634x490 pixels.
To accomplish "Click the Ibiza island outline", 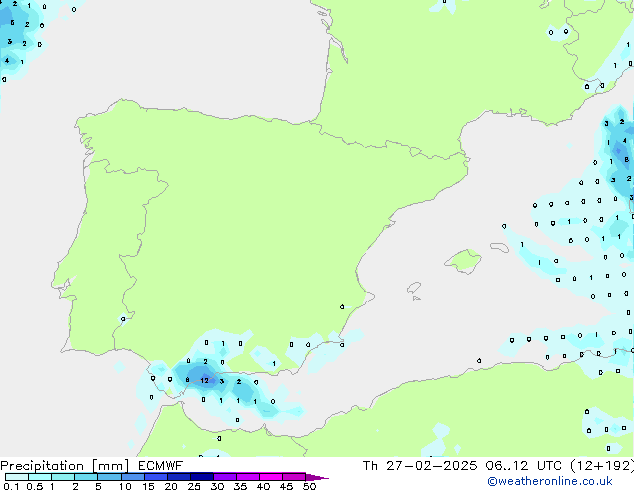I will tap(414, 288).
